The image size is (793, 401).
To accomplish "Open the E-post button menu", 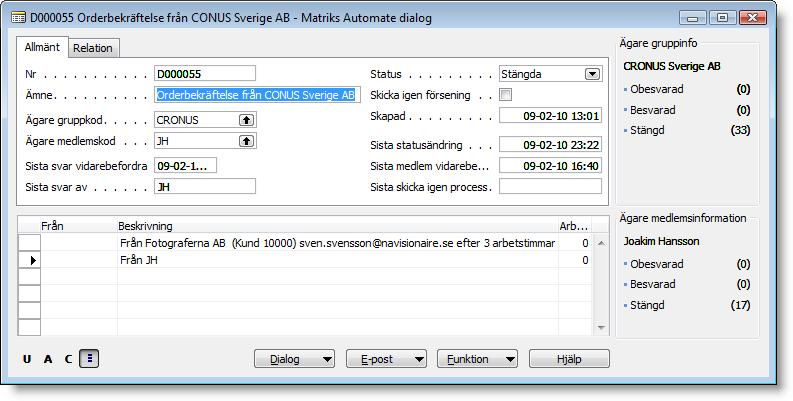I will click(386, 359).
